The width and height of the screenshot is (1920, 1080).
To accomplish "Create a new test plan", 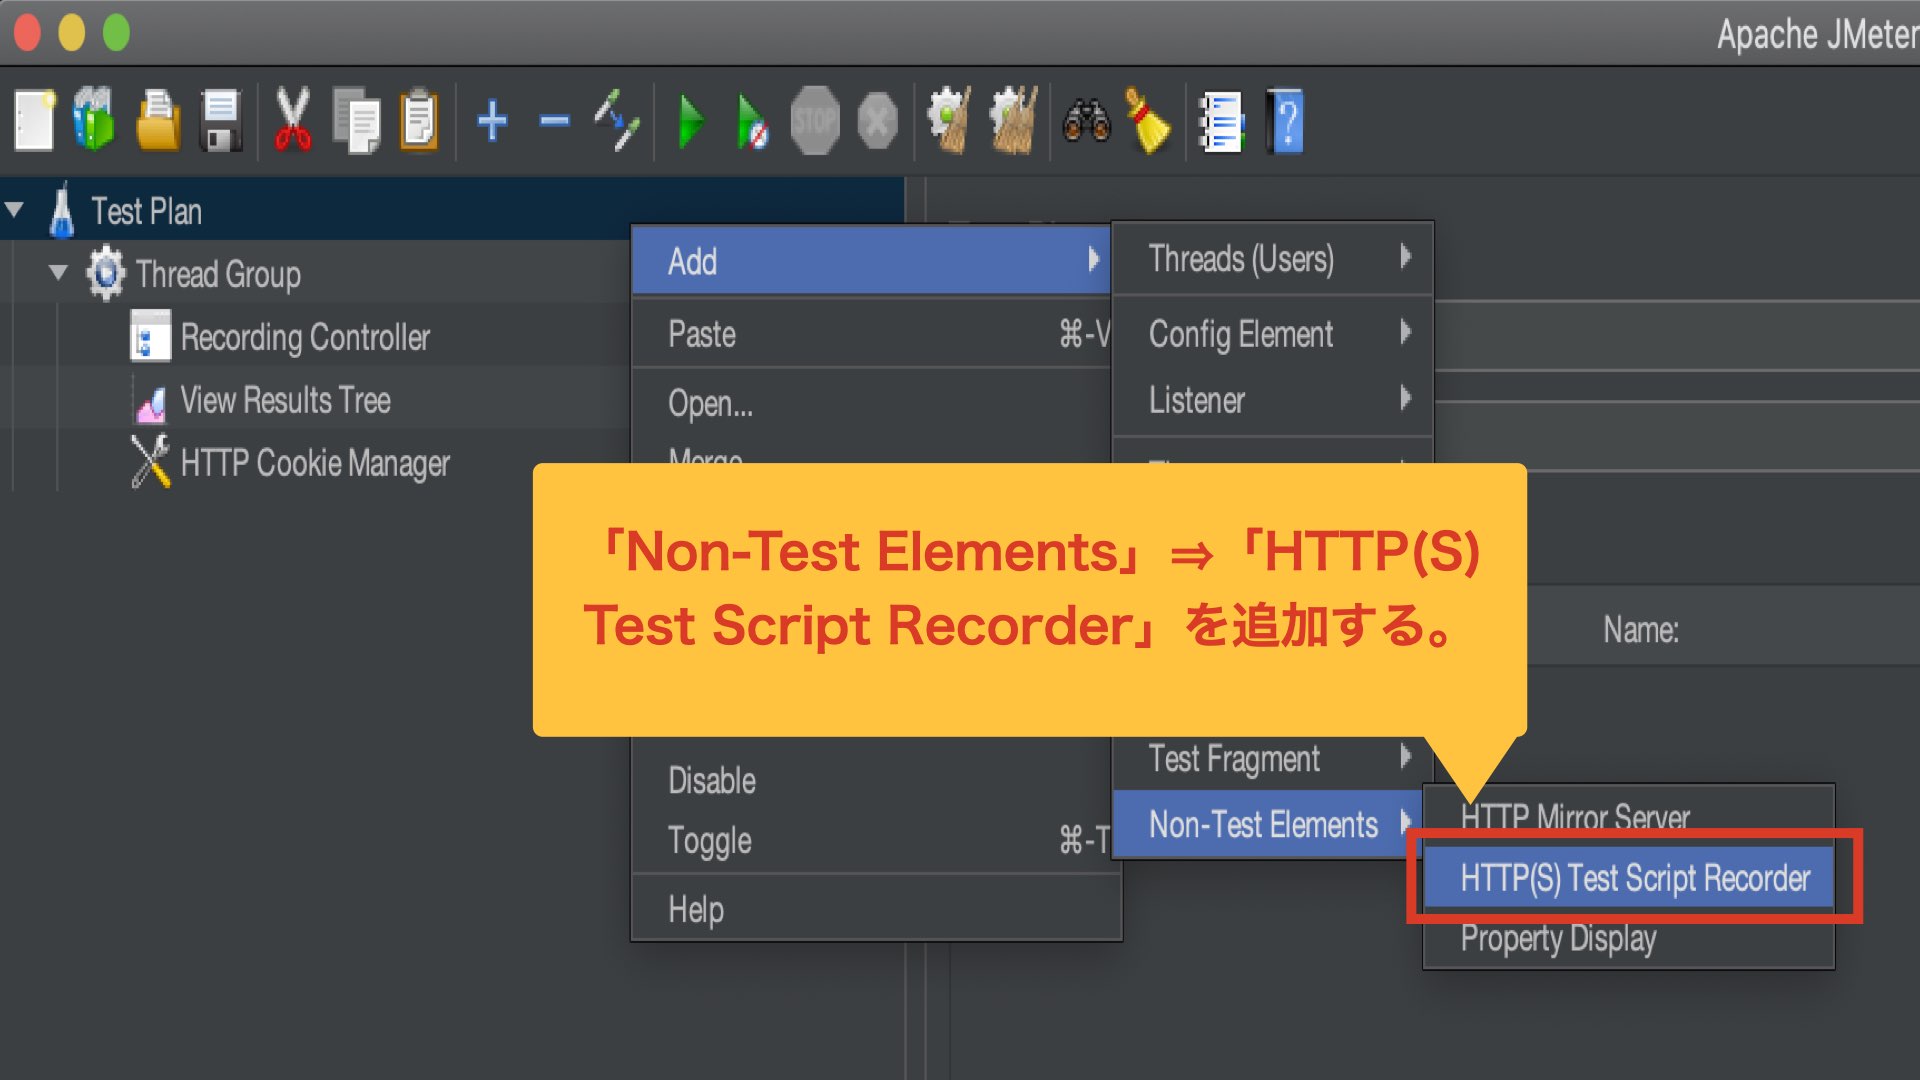I will 33,120.
